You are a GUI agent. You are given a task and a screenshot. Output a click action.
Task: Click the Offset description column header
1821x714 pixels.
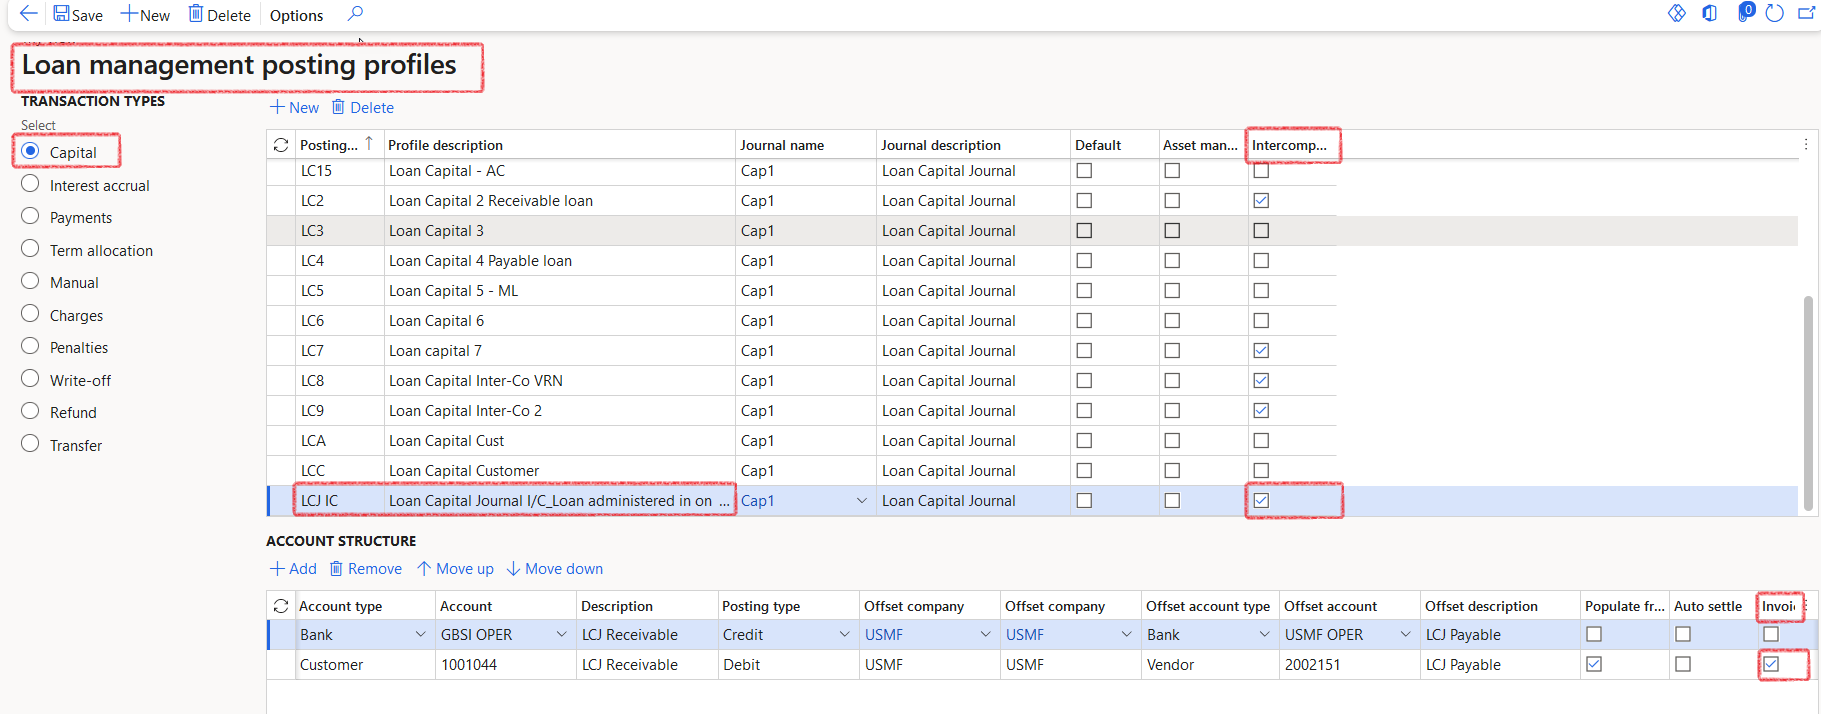(1500, 606)
